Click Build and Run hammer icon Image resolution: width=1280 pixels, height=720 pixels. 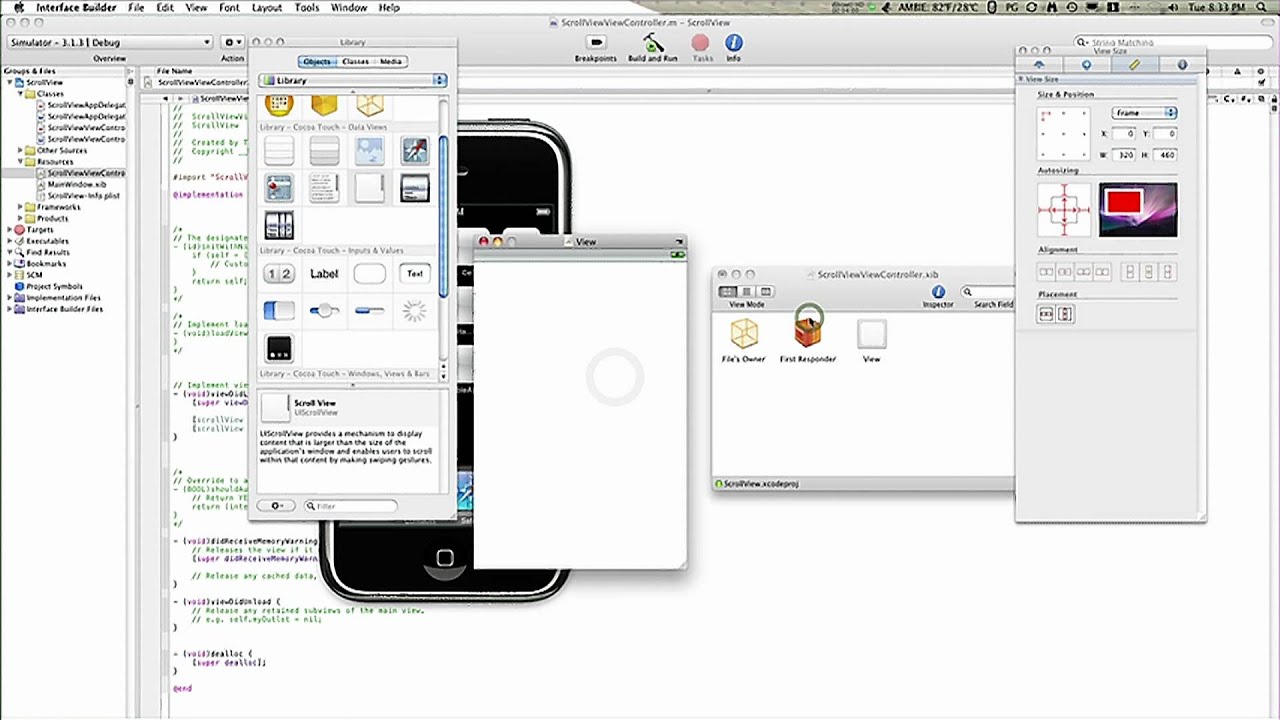coord(653,43)
